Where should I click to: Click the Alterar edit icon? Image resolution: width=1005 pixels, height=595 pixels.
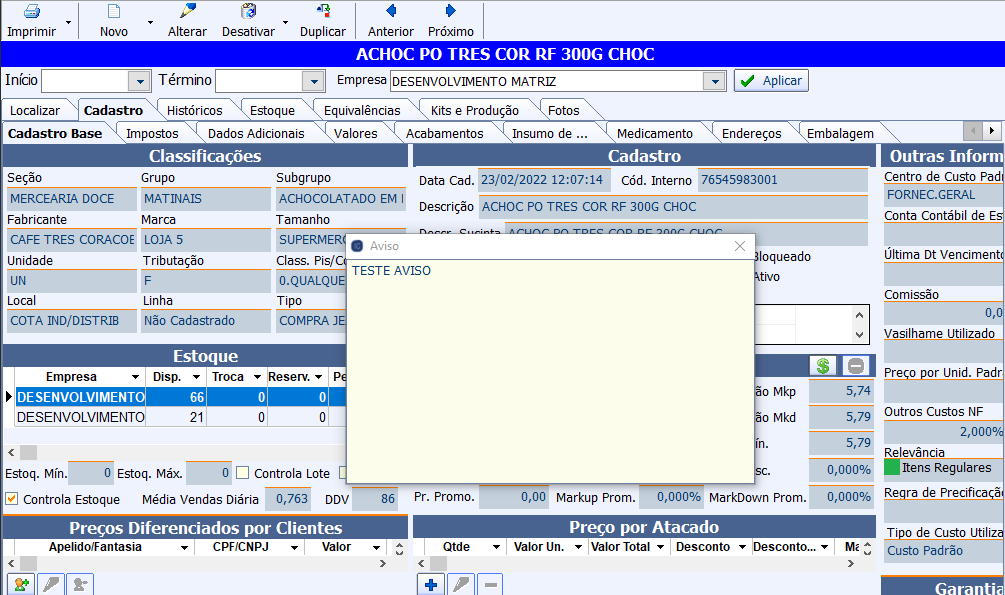pos(187,13)
